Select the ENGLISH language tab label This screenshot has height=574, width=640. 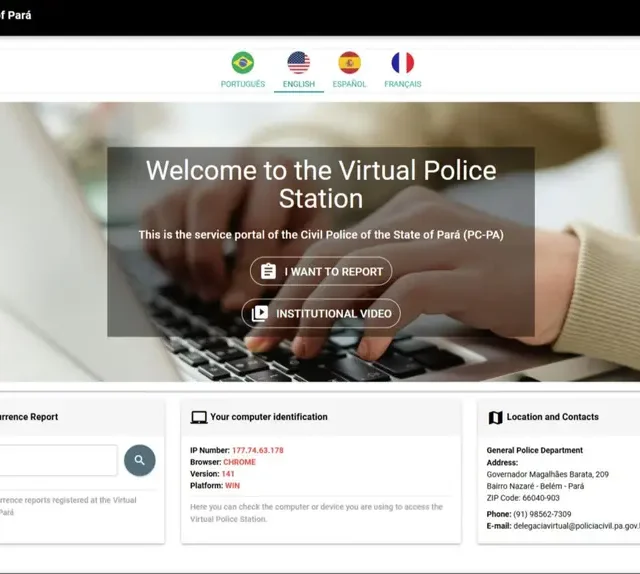298,84
